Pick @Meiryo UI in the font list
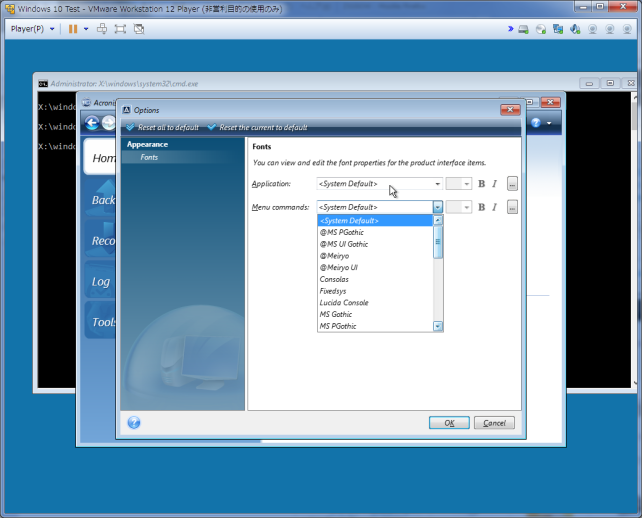Image resolution: width=642 pixels, height=518 pixels. (375, 267)
